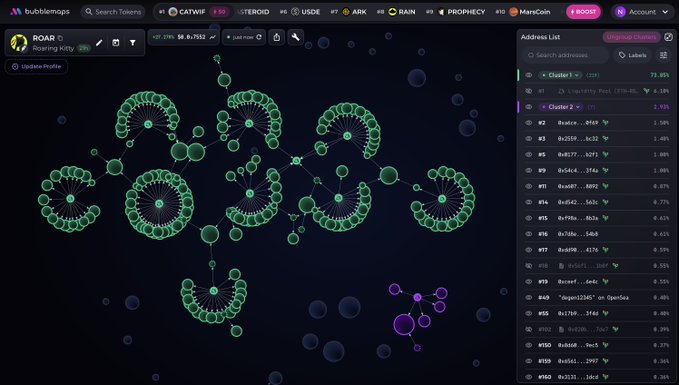The height and width of the screenshot is (385, 679).
Task: Click Cluster 1 percentage 73.85%
Action: click(x=660, y=75)
